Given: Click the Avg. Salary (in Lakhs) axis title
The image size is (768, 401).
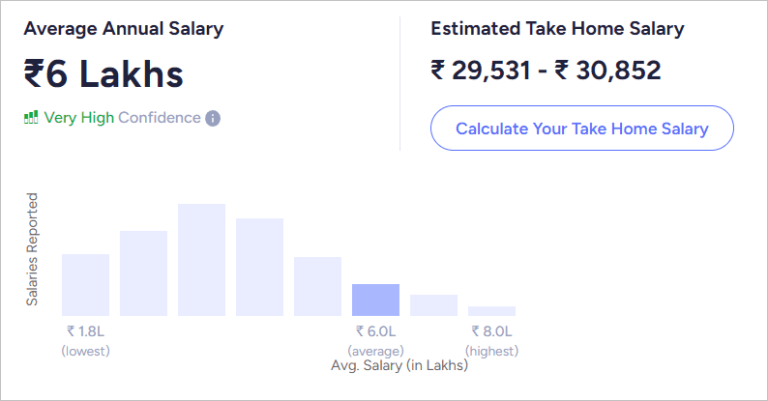Looking at the screenshot, I should pyautogui.click(x=399, y=365).
